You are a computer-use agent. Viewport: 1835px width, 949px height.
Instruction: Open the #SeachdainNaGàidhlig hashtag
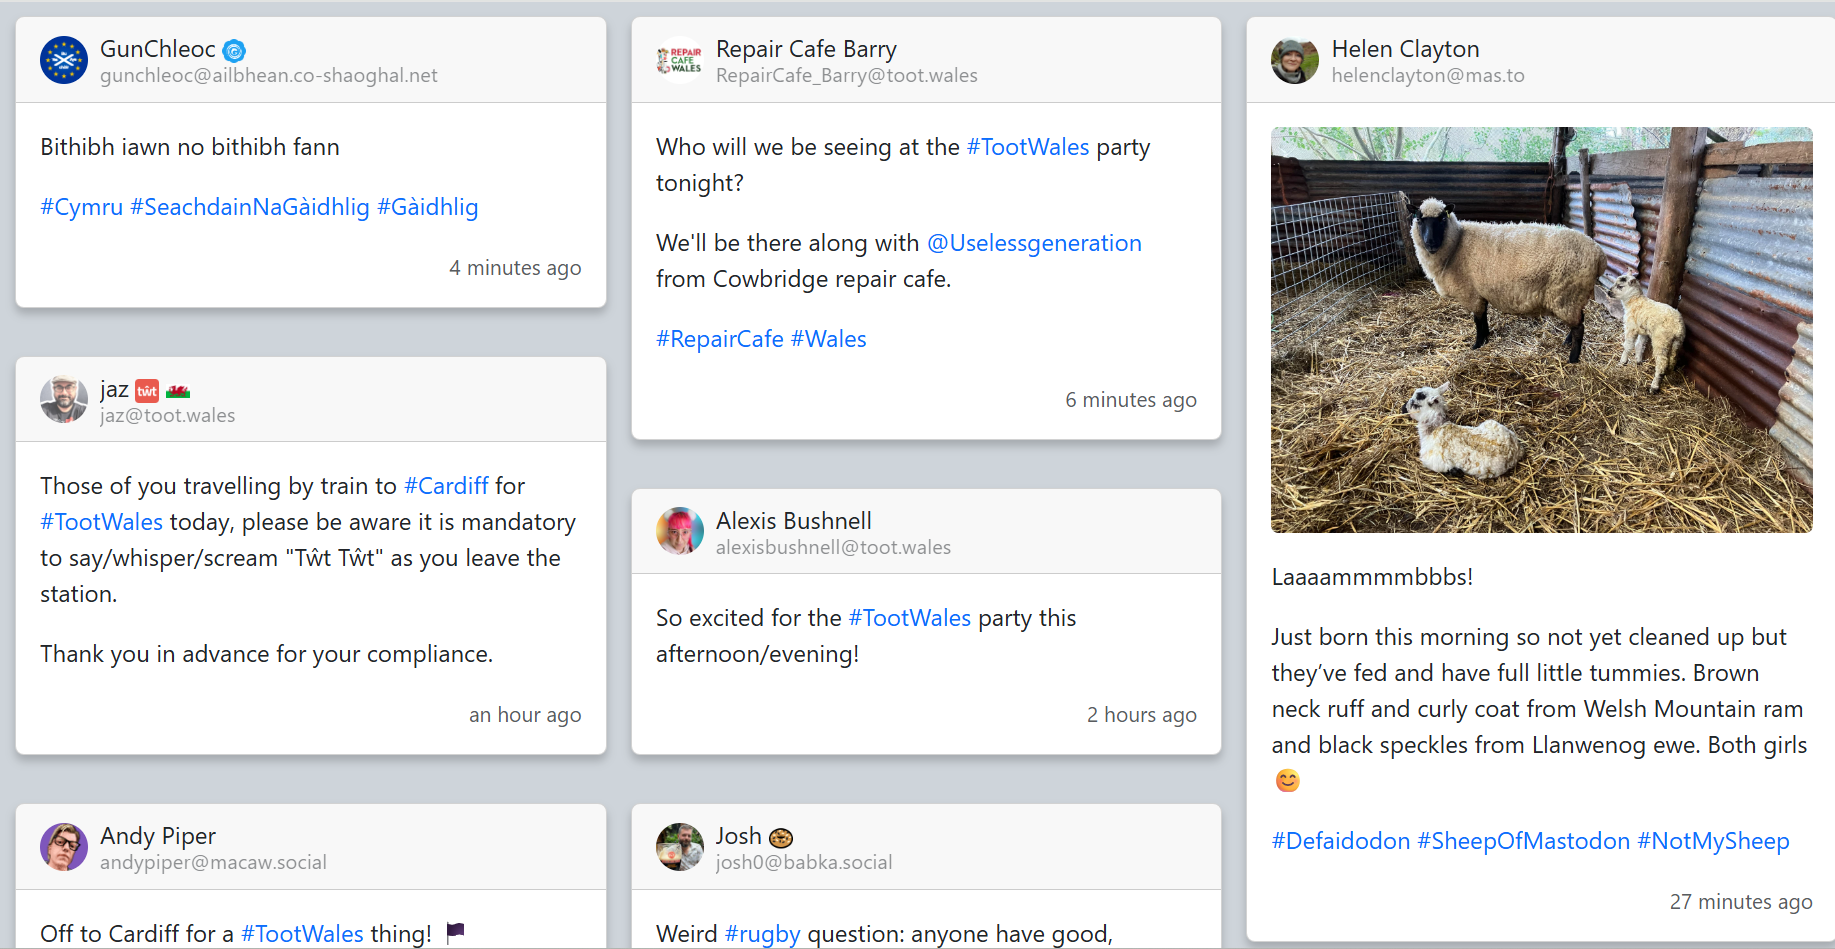tap(250, 207)
